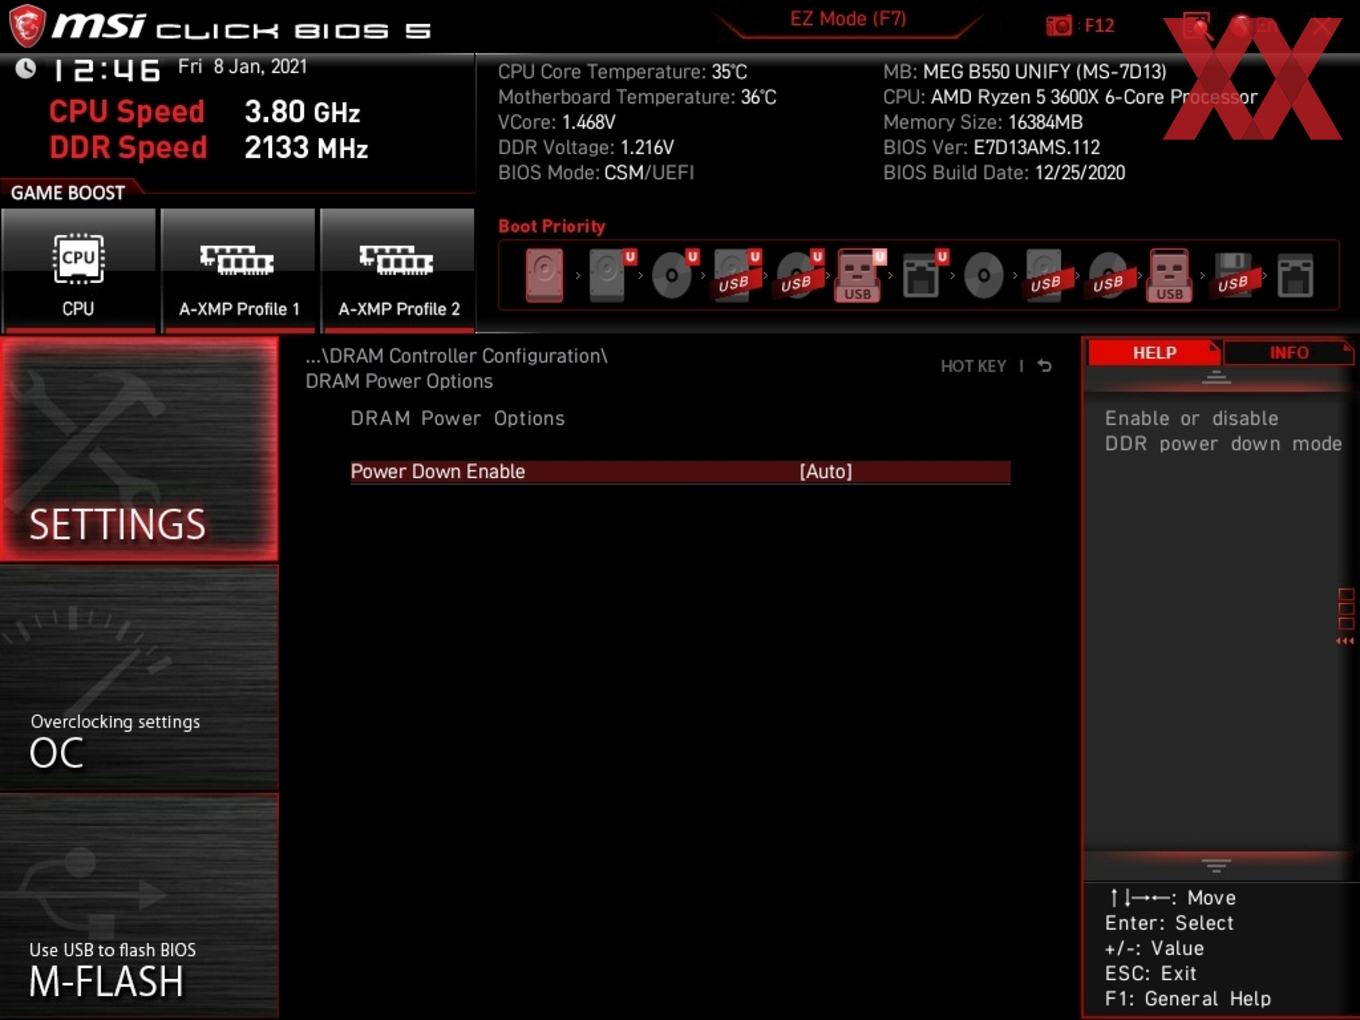Viewport: 1360px width, 1020px height.
Task: Select the legacy network boot device without badge
Action: pyautogui.click(x=1295, y=276)
